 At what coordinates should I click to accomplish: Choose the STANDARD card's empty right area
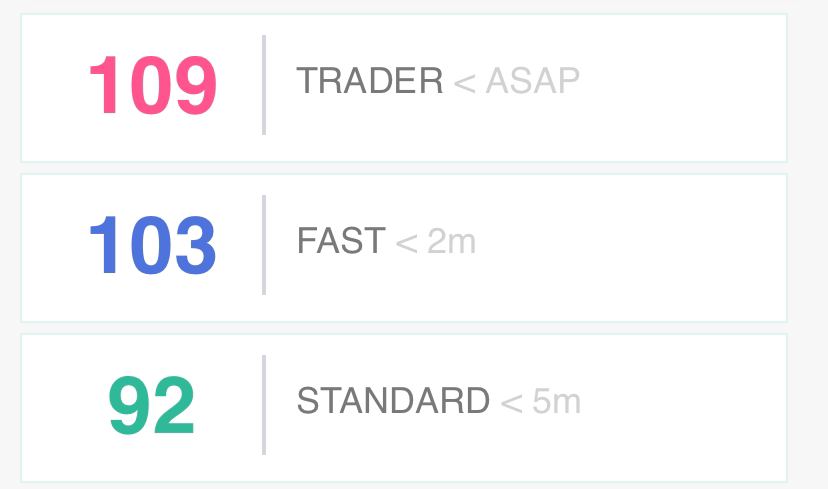coord(684,408)
